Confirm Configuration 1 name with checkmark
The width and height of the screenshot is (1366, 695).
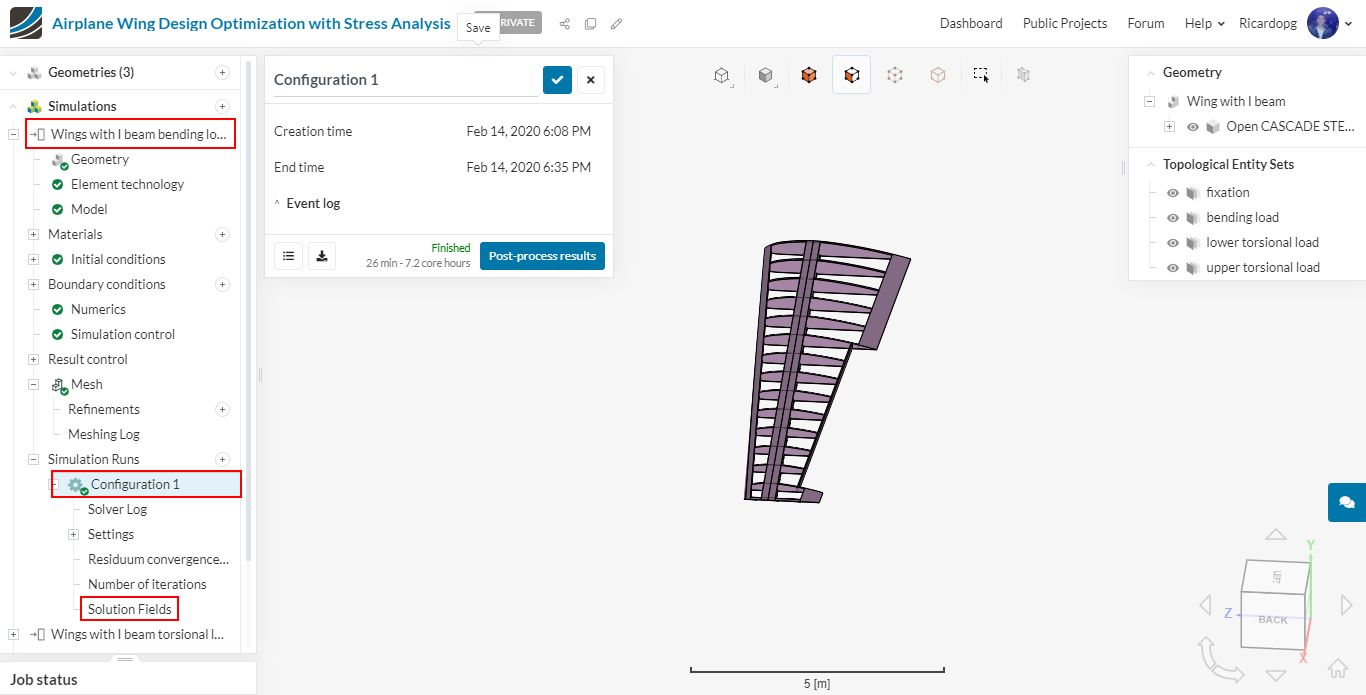pos(557,80)
